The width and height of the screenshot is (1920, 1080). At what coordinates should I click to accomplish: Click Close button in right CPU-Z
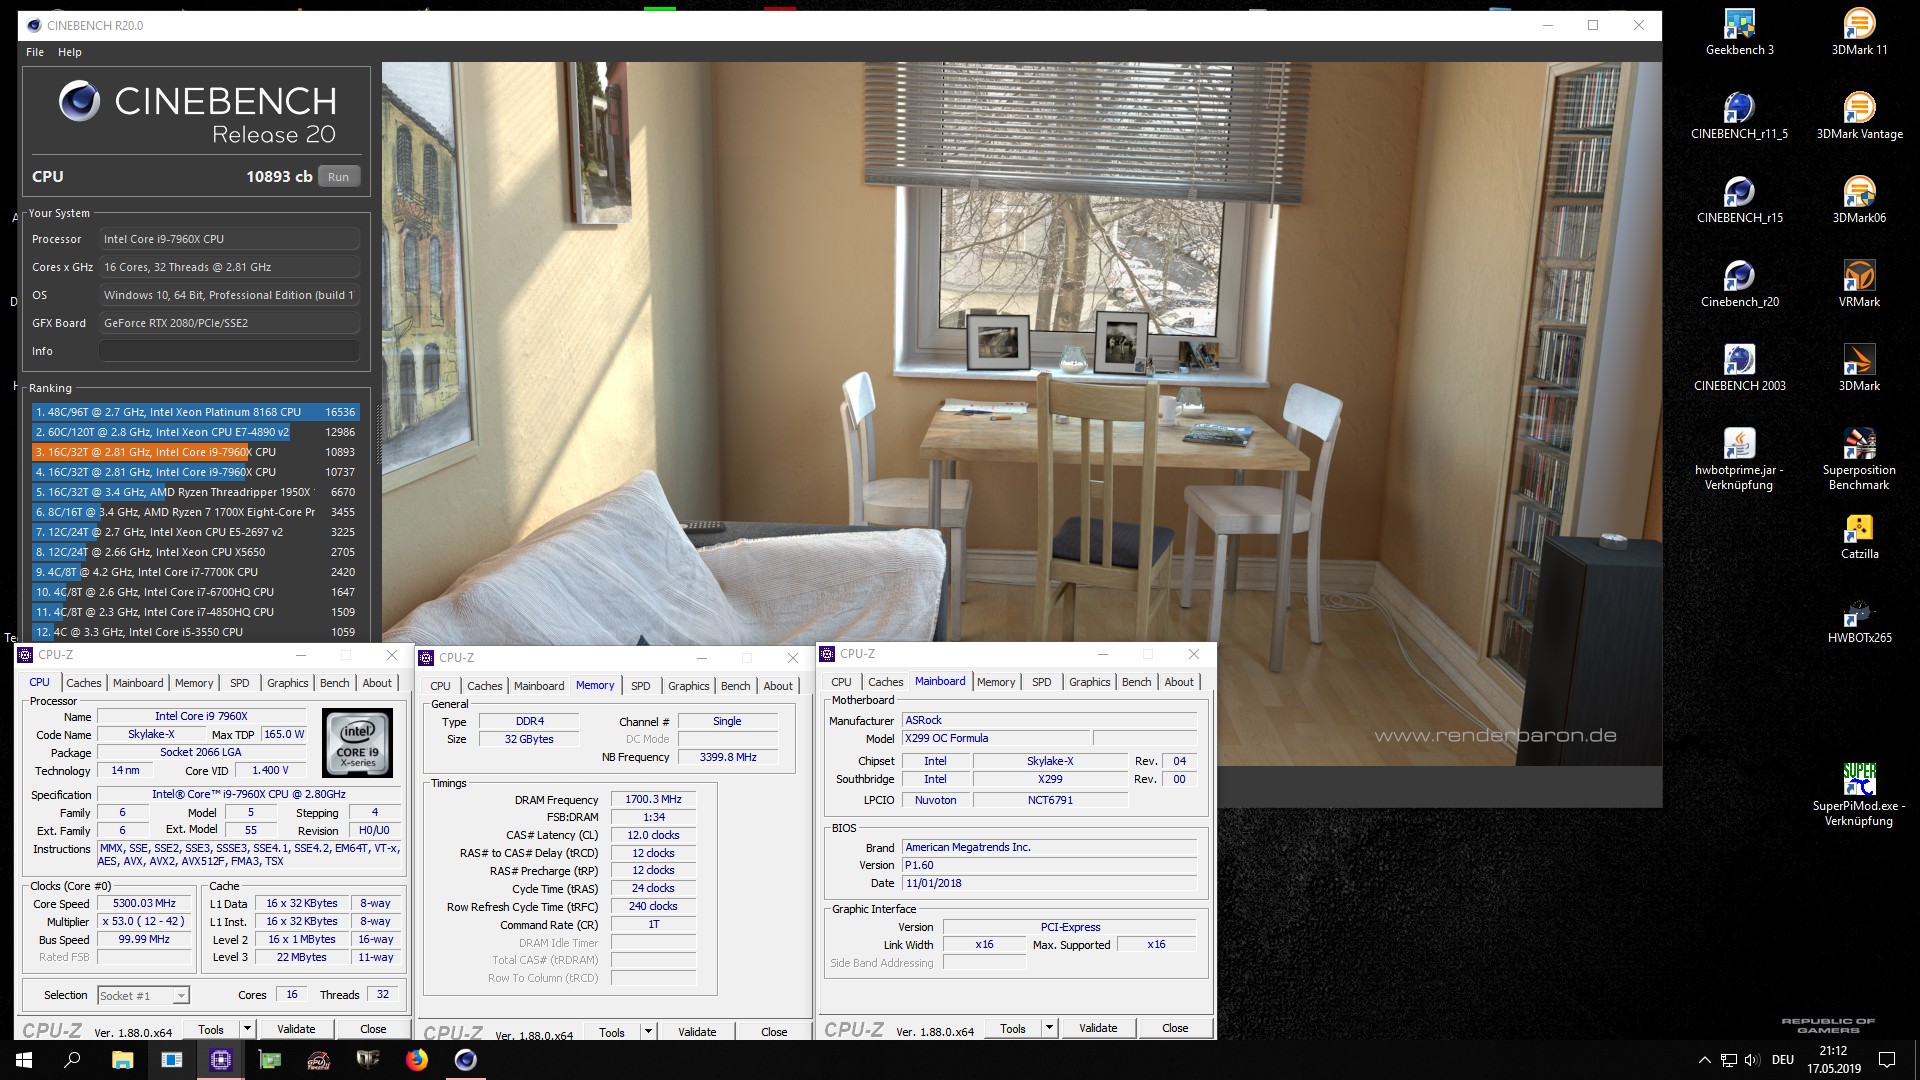click(1175, 1028)
